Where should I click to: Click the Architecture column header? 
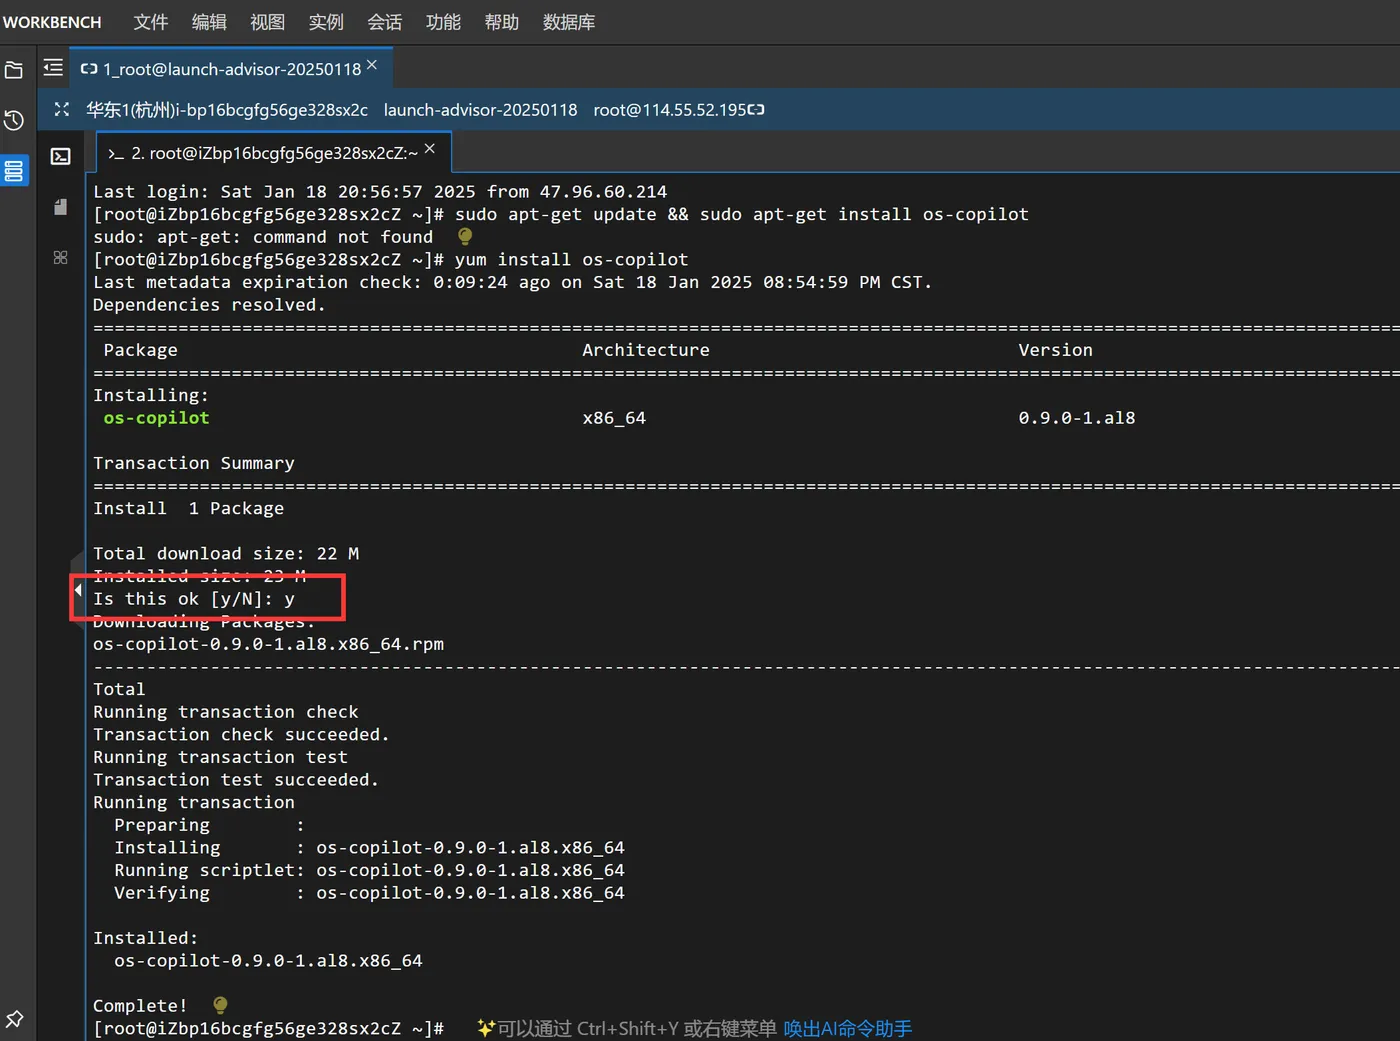click(646, 350)
